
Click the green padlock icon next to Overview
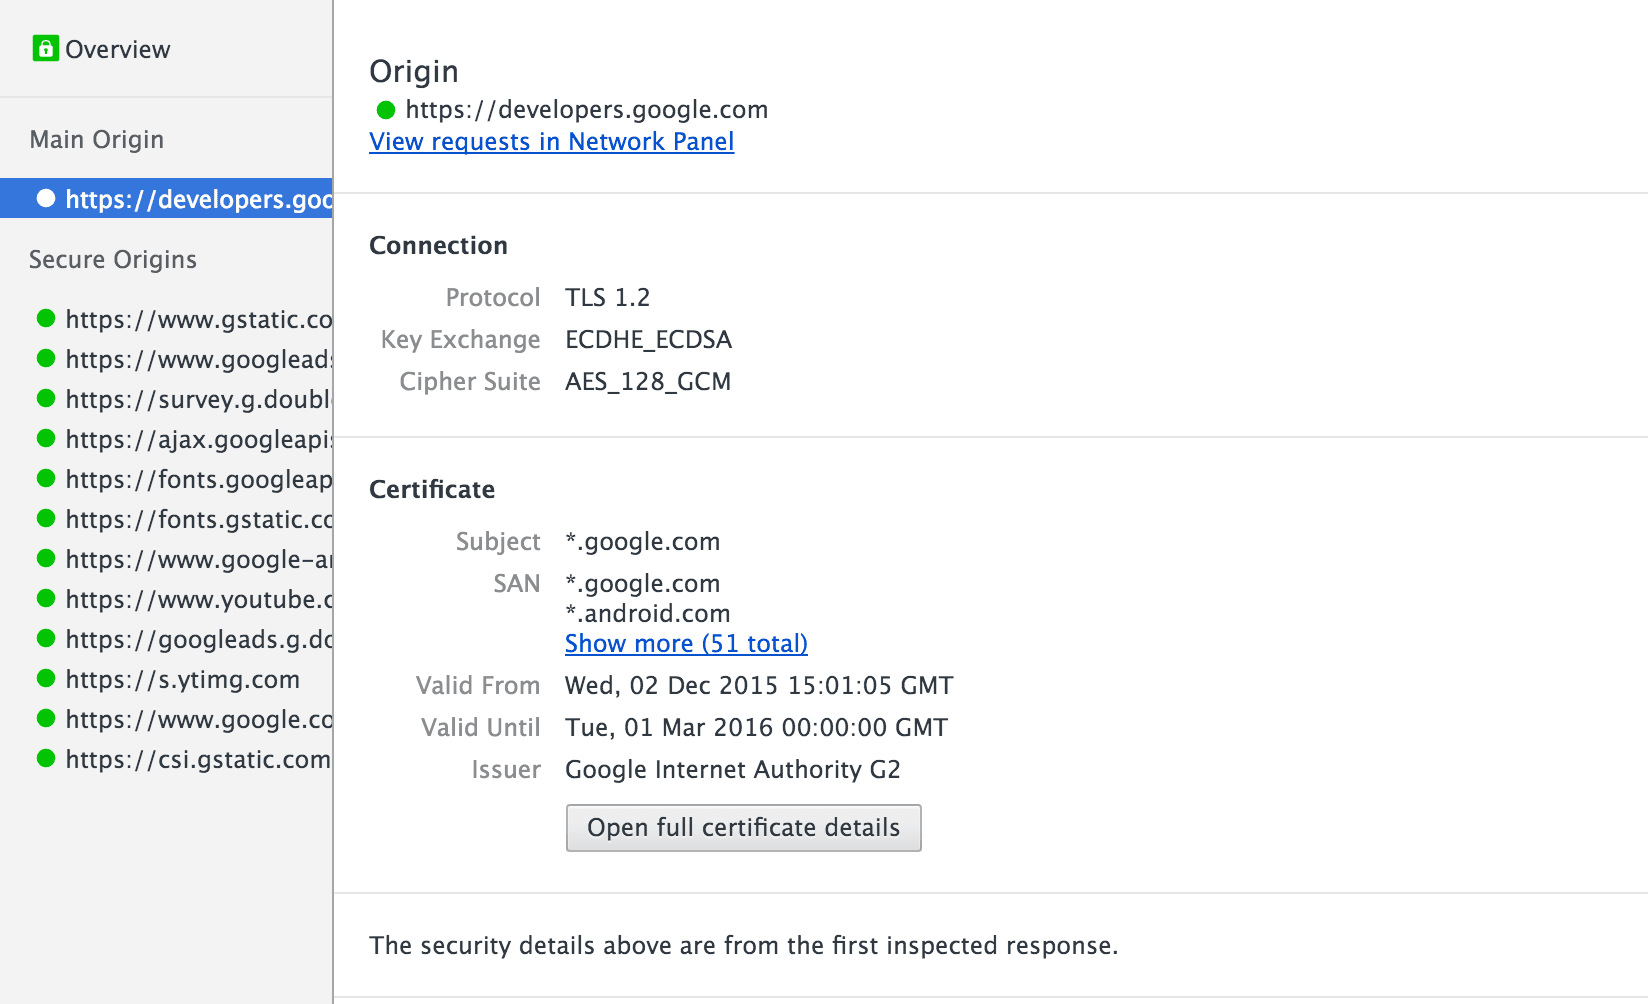point(46,47)
